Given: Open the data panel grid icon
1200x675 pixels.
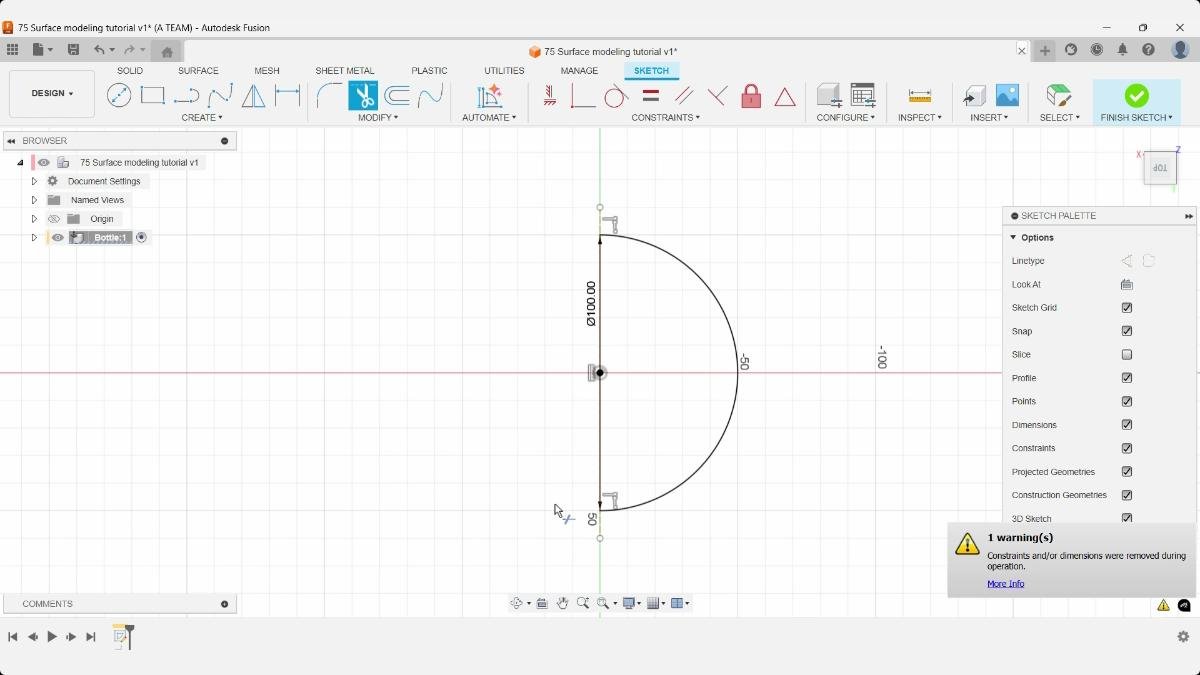Looking at the screenshot, I should (x=12, y=50).
